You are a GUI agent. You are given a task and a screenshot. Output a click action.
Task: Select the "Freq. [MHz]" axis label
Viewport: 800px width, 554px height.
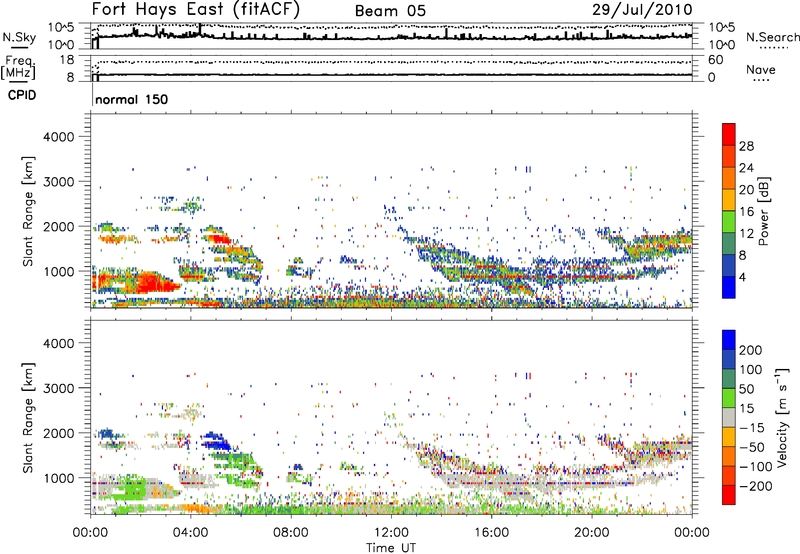(18, 68)
